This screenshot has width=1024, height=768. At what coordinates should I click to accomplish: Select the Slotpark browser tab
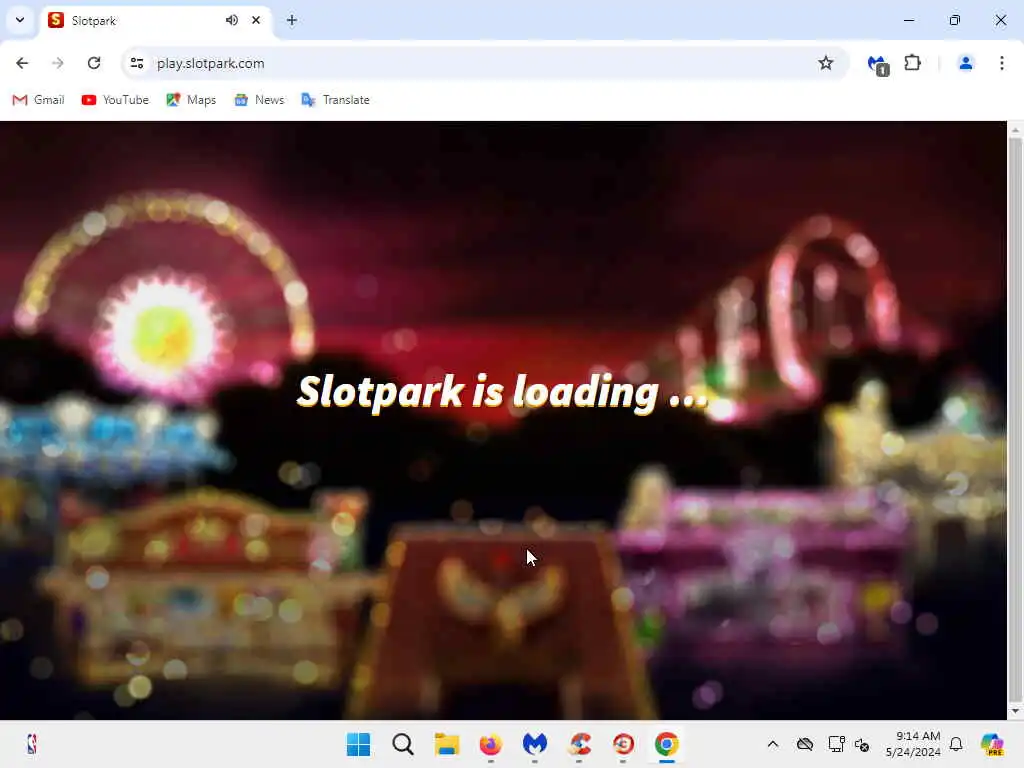157,20
